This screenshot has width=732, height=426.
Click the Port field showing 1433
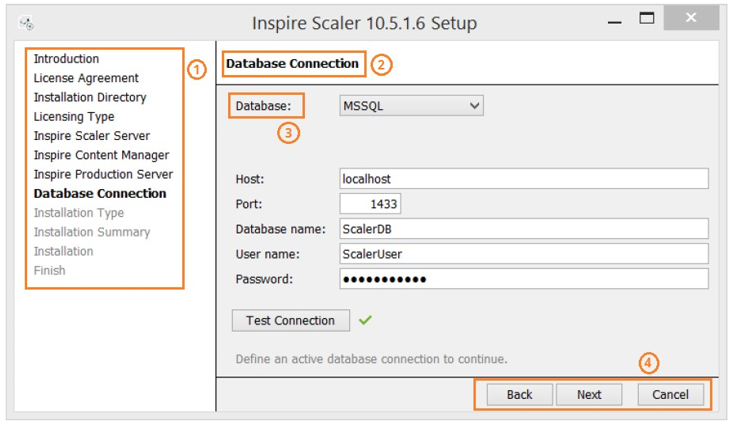click(370, 204)
